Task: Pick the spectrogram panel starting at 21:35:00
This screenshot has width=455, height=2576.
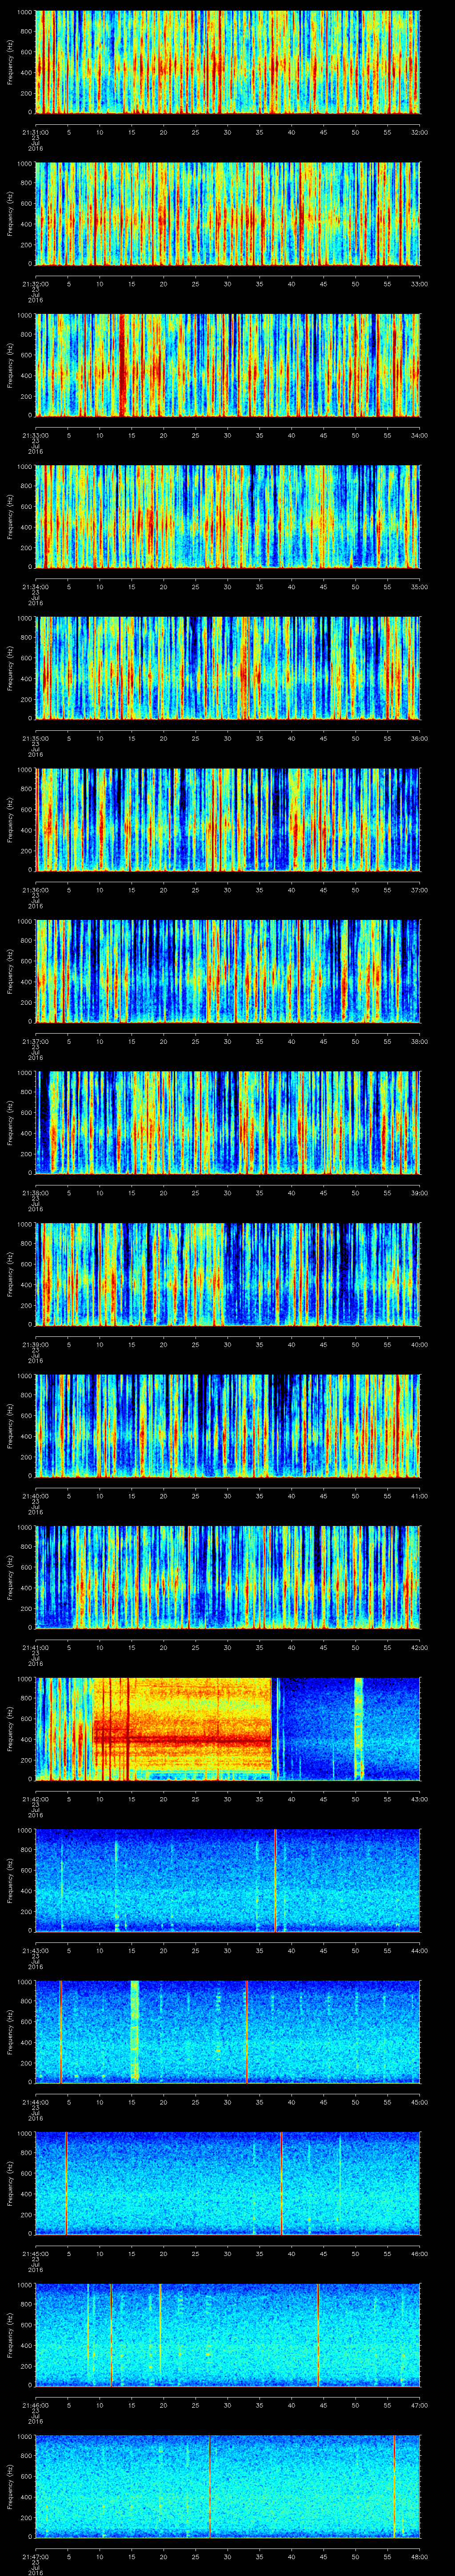Action: [228, 668]
